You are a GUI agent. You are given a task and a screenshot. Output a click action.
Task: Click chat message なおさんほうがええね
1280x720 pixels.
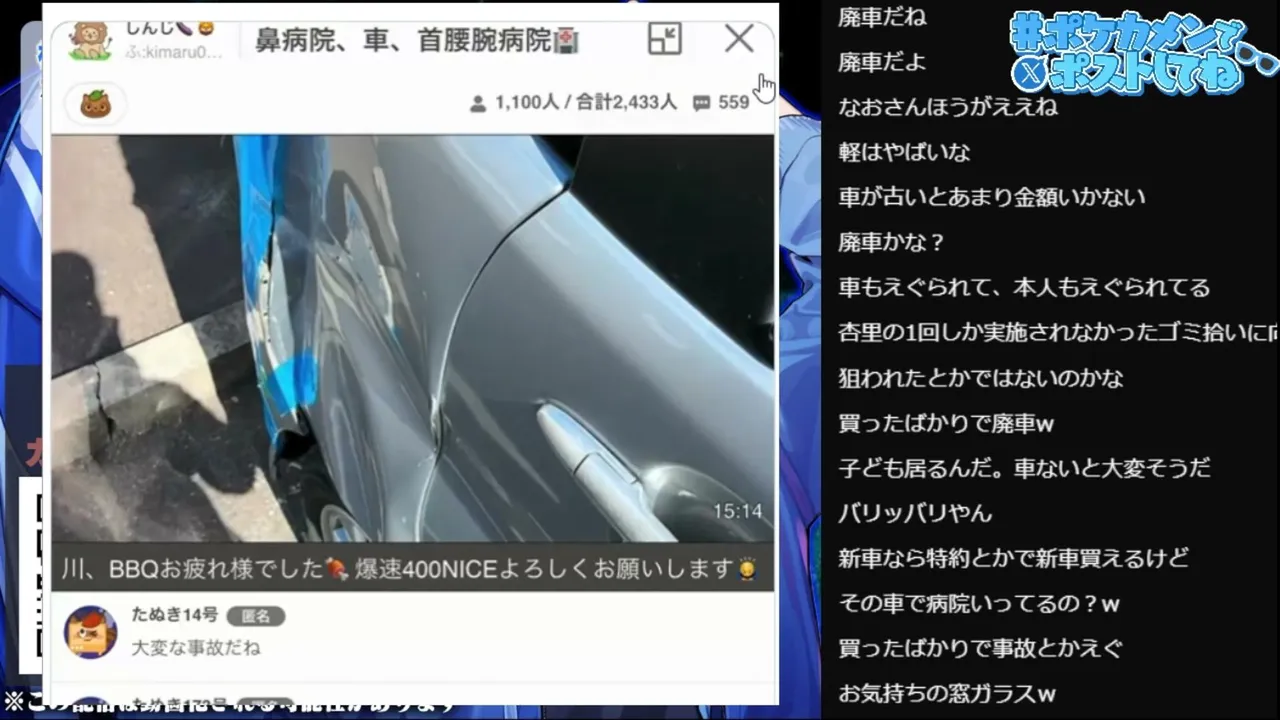(x=948, y=107)
